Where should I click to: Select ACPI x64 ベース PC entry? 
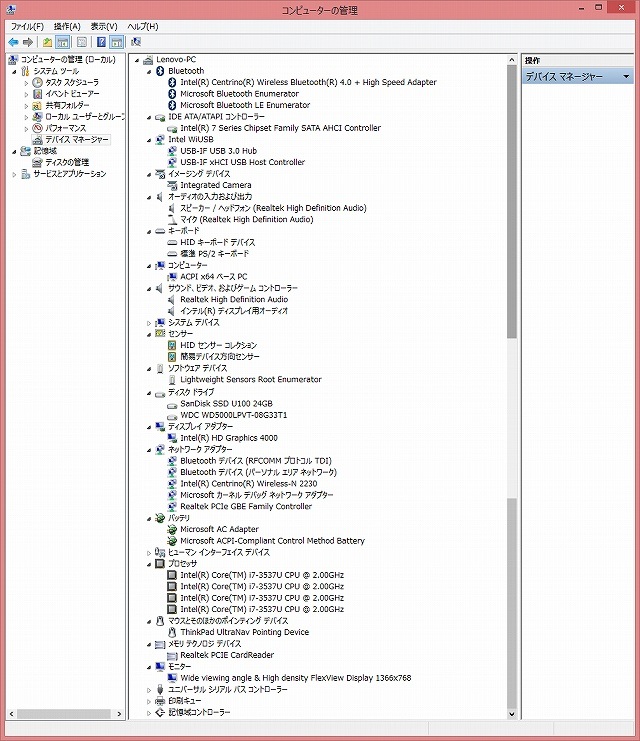click(214, 276)
